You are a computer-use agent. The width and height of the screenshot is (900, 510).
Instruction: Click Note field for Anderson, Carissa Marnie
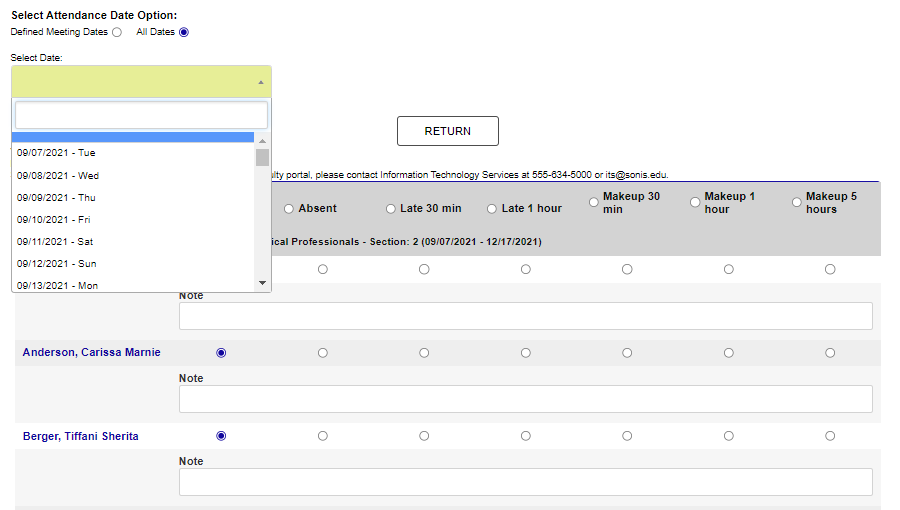(526, 399)
